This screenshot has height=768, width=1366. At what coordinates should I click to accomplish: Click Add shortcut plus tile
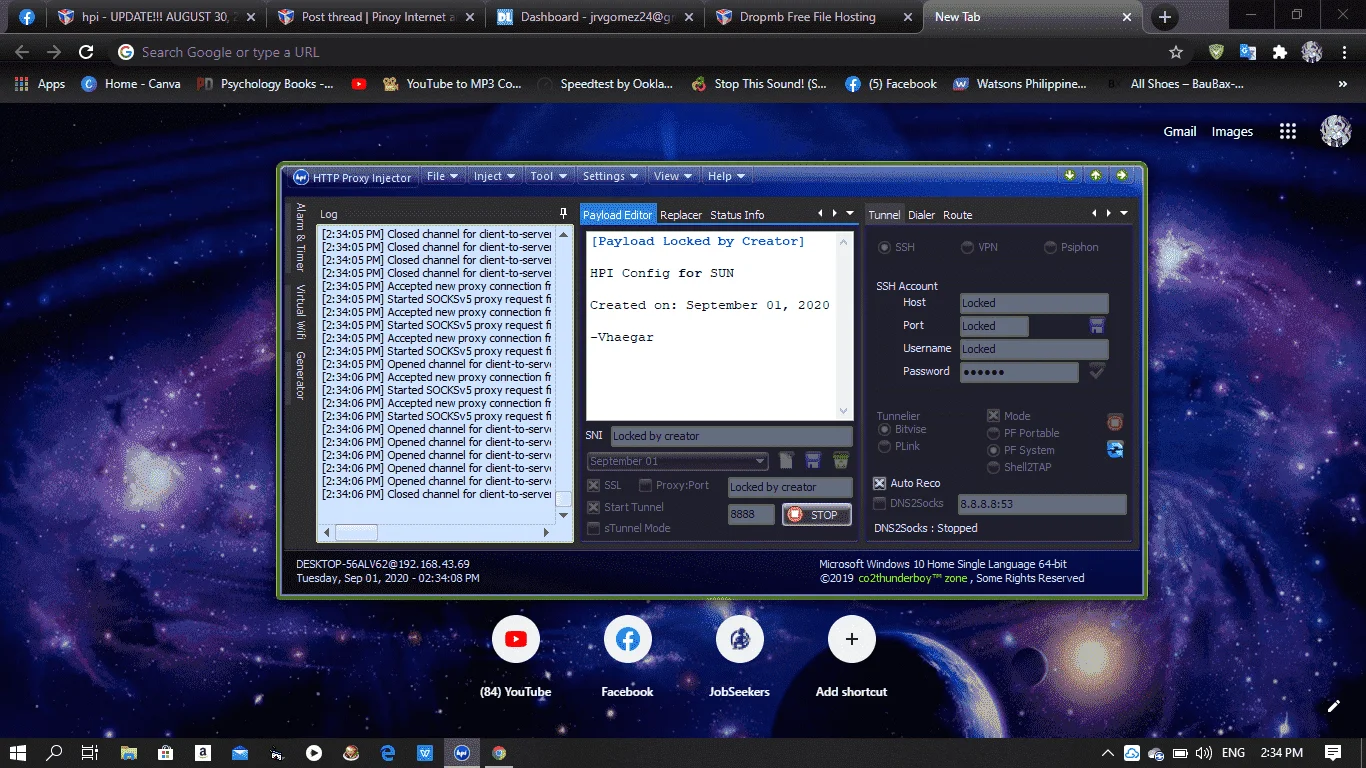(852, 639)
